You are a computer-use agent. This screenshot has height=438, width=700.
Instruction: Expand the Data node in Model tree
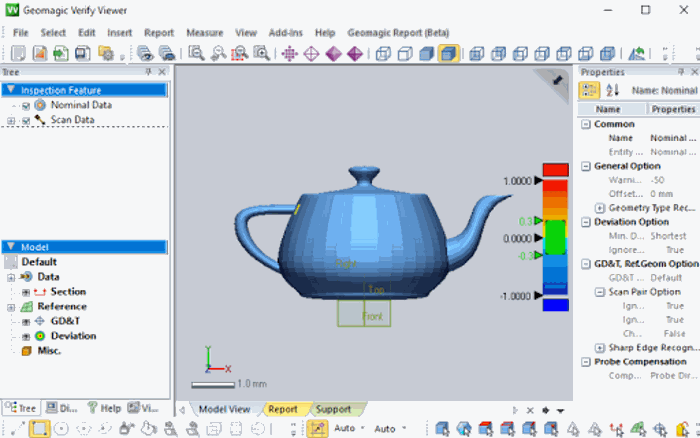11,278
